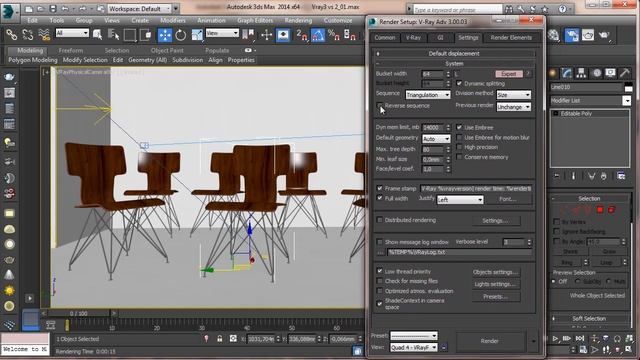The width and height of the screenshot is (640, 360).
Task: Select the Select and Move tool
Action: pyautogui.click(x=165, y=35)
